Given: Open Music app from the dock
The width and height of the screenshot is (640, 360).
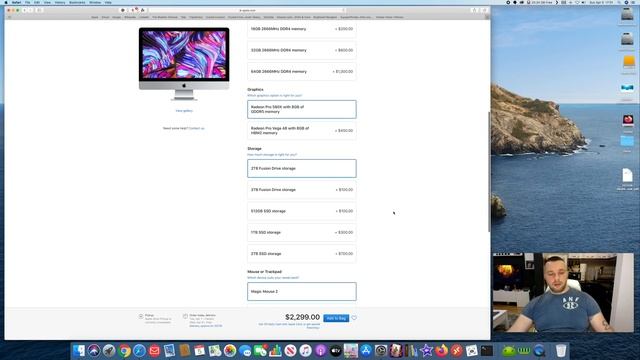Looking at the screenshot, I should (305, 351).
